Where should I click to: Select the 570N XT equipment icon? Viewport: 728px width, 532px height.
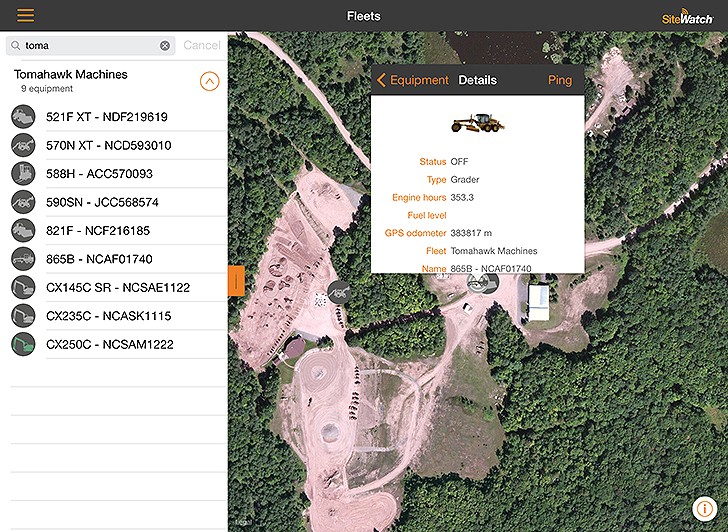[x=23, y=145]
